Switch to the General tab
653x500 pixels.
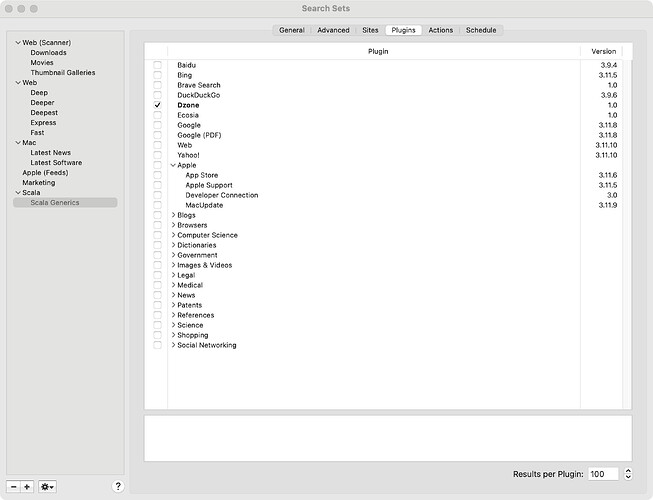pos(292,30)
